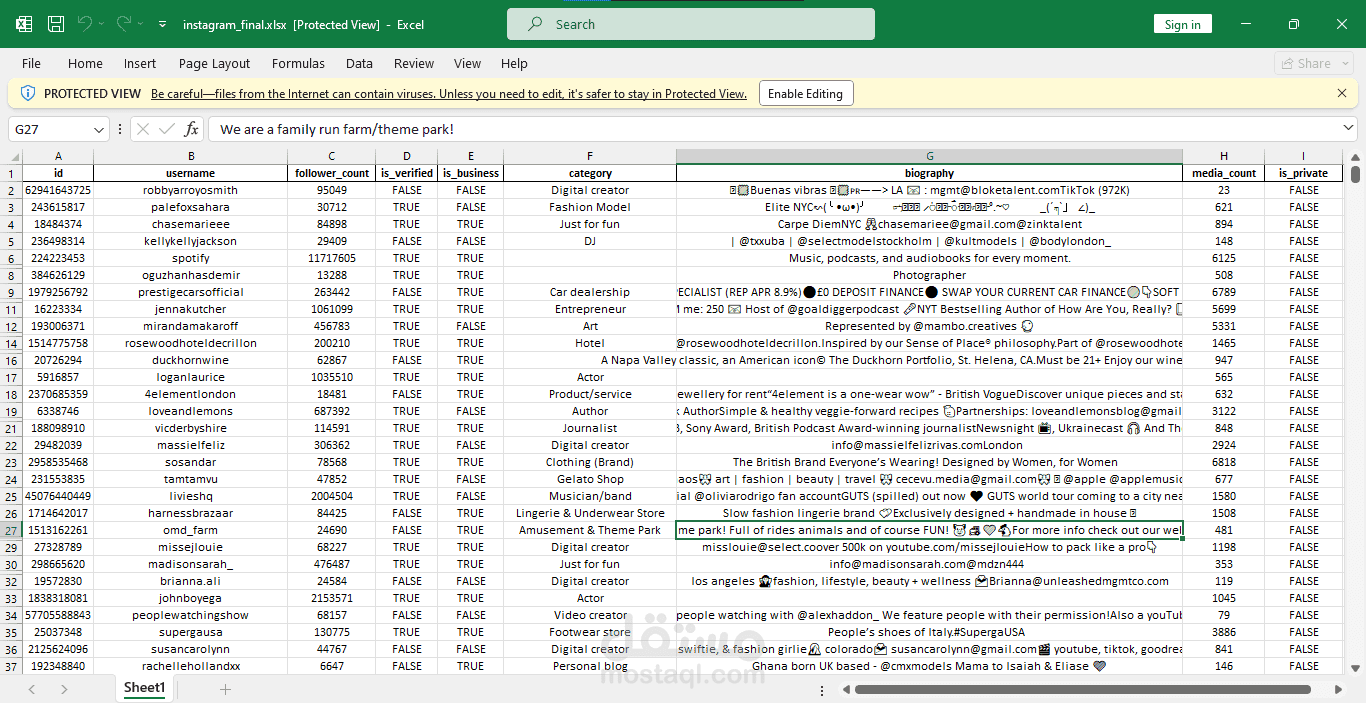Click the category cell 'Gelato Shop'
Viewport: 1366px width, 703px height.
click(x=590, y=479)
